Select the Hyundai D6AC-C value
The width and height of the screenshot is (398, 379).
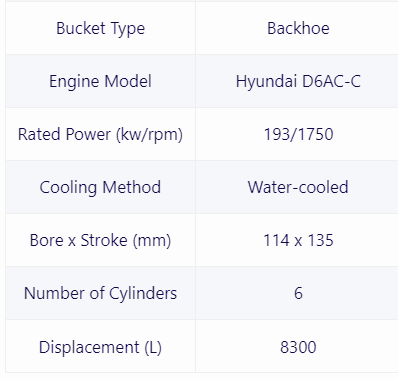(x=298, y=81)
